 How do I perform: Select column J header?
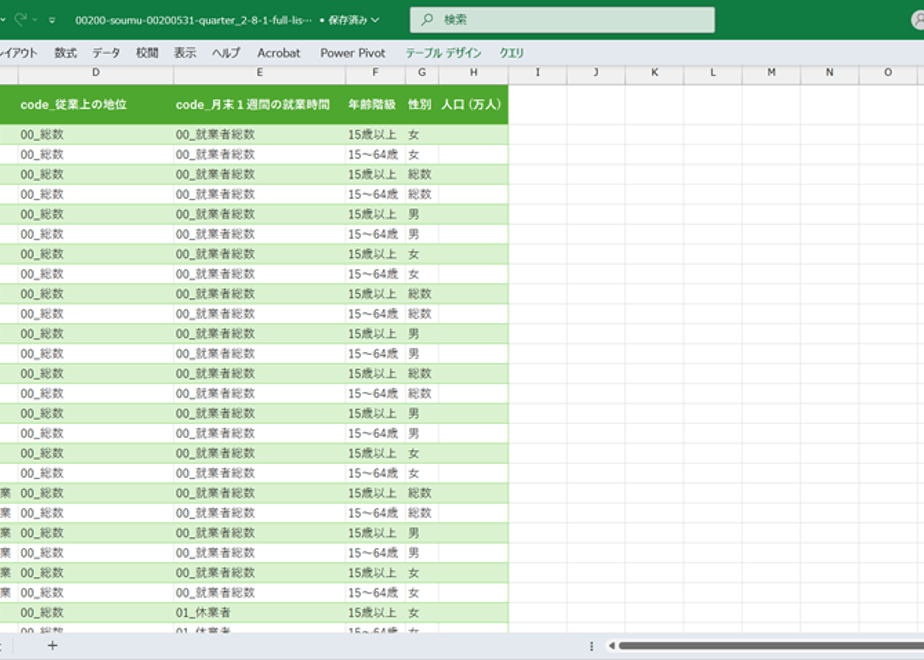(596, 73)
